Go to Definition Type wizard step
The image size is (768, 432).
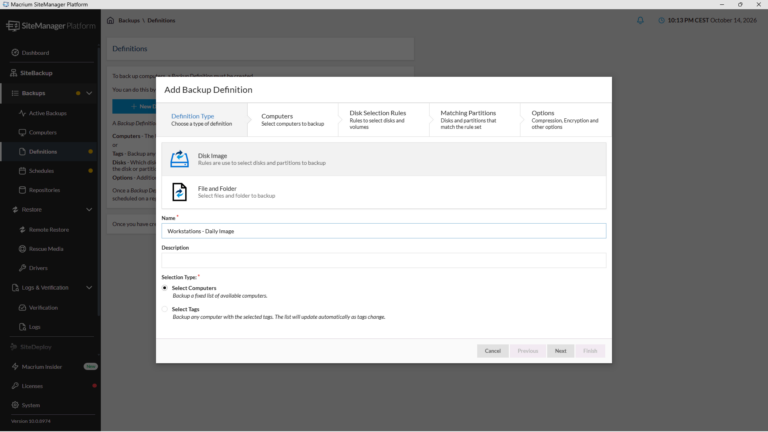click(x=202, y=120)
